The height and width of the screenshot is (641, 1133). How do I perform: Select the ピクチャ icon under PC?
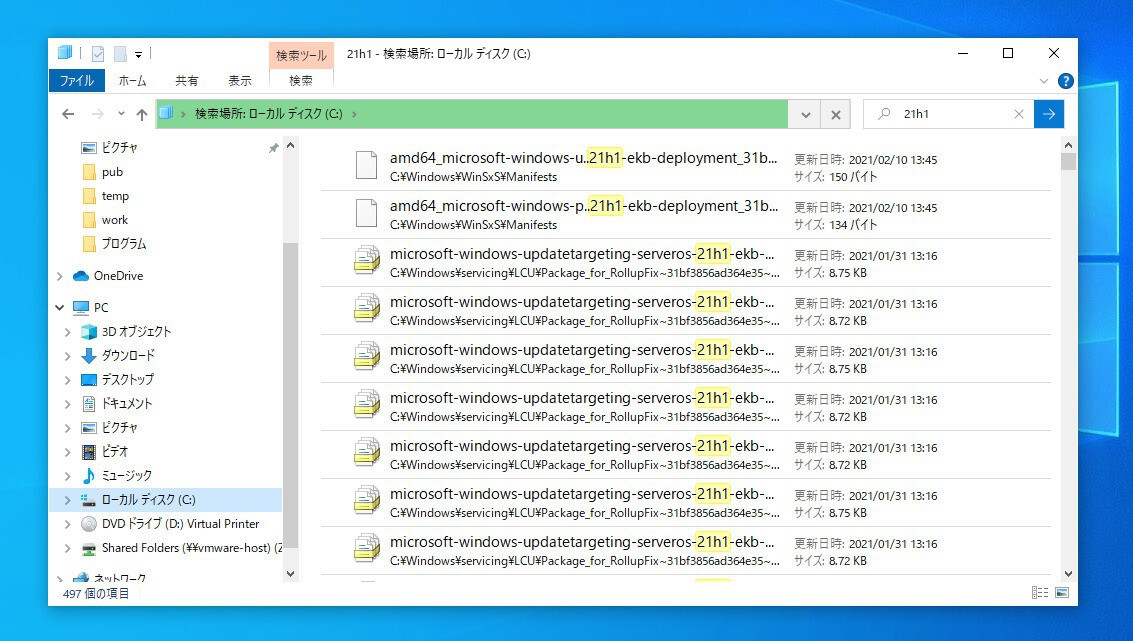[x=89, y=428]
